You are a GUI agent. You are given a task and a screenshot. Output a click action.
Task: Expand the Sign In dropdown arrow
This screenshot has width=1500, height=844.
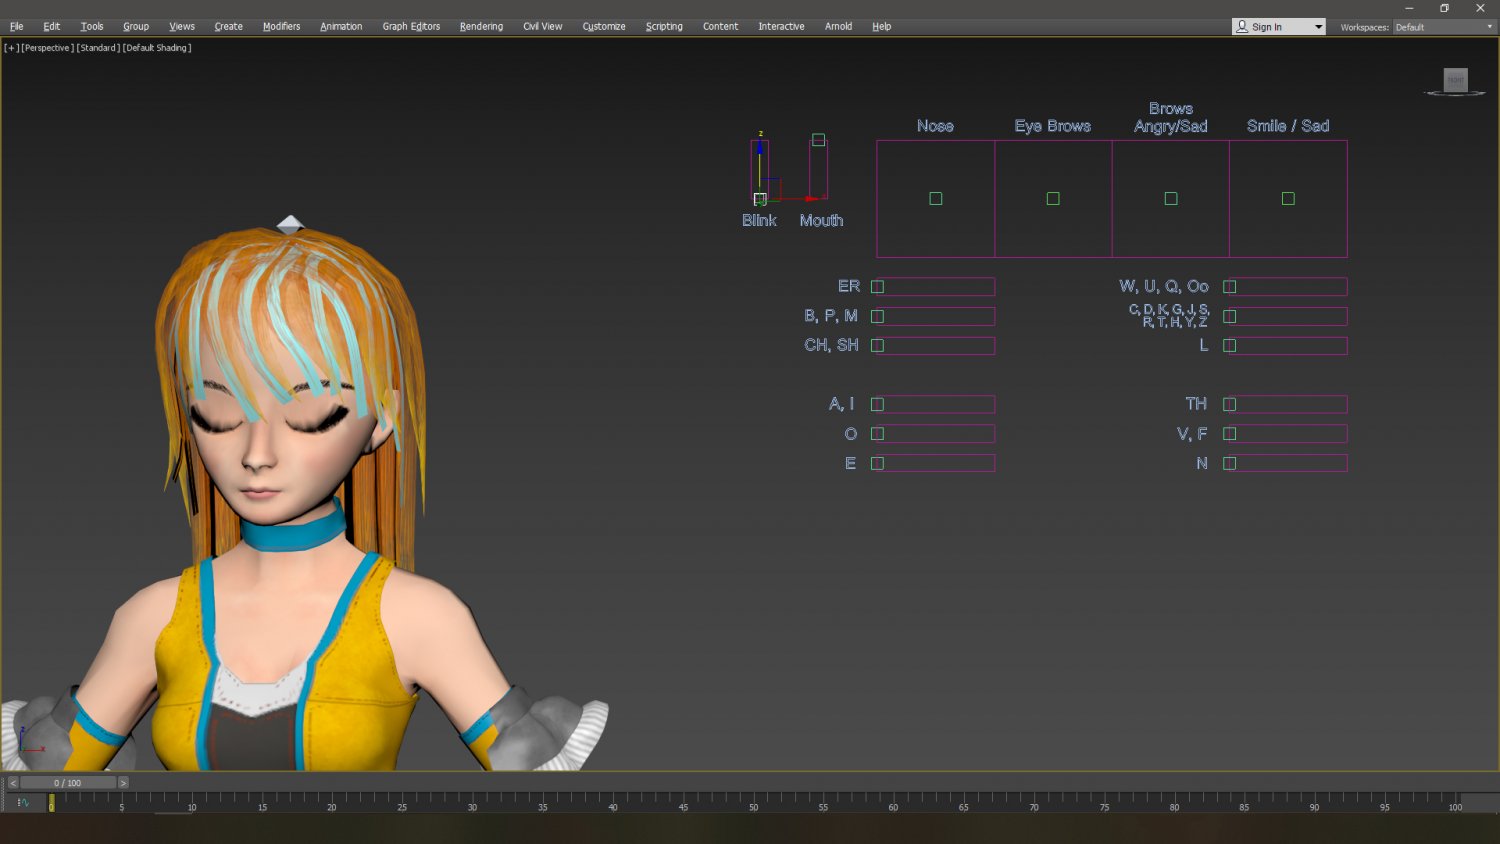click(x=1318, y=27)
